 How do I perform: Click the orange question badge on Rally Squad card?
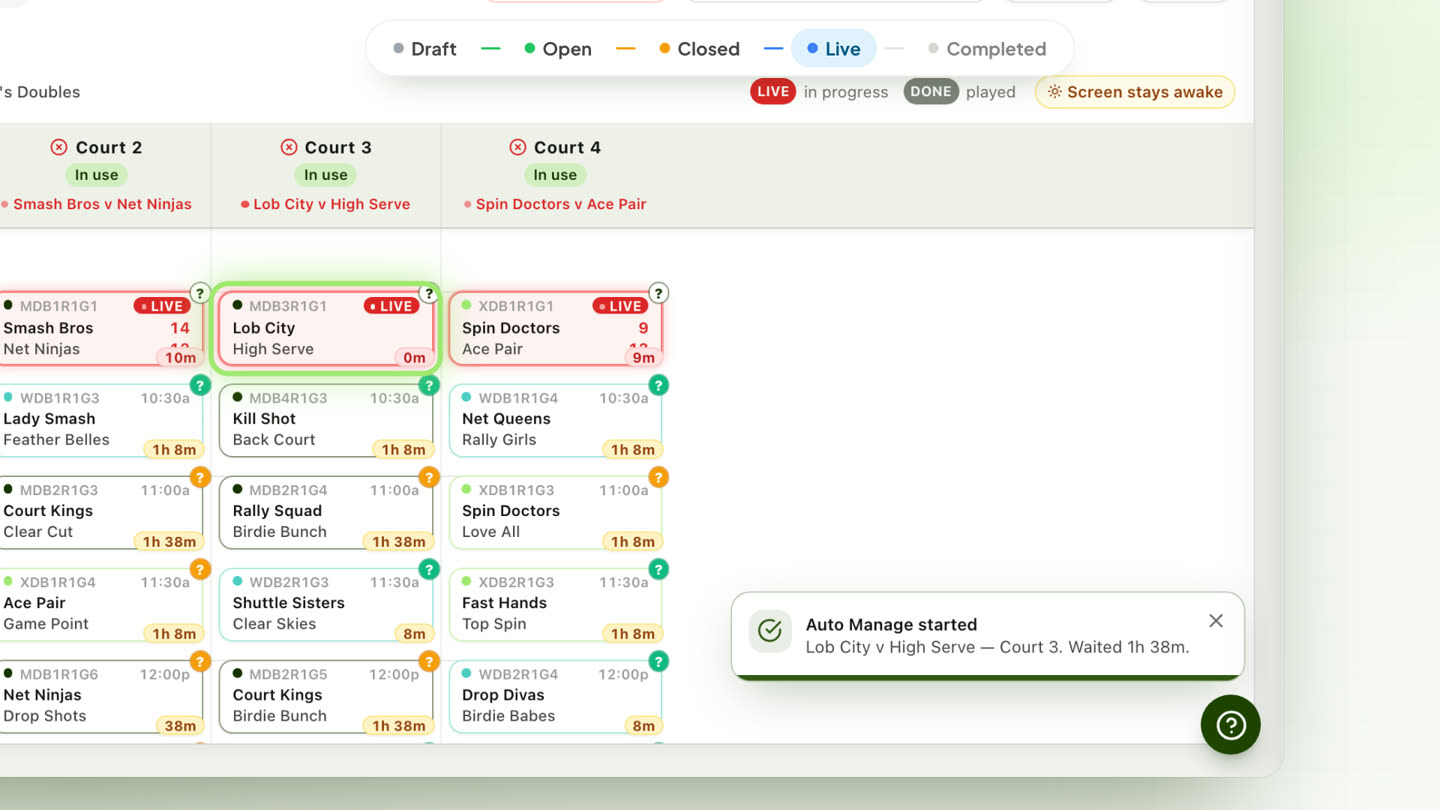[x=429, y=477]
